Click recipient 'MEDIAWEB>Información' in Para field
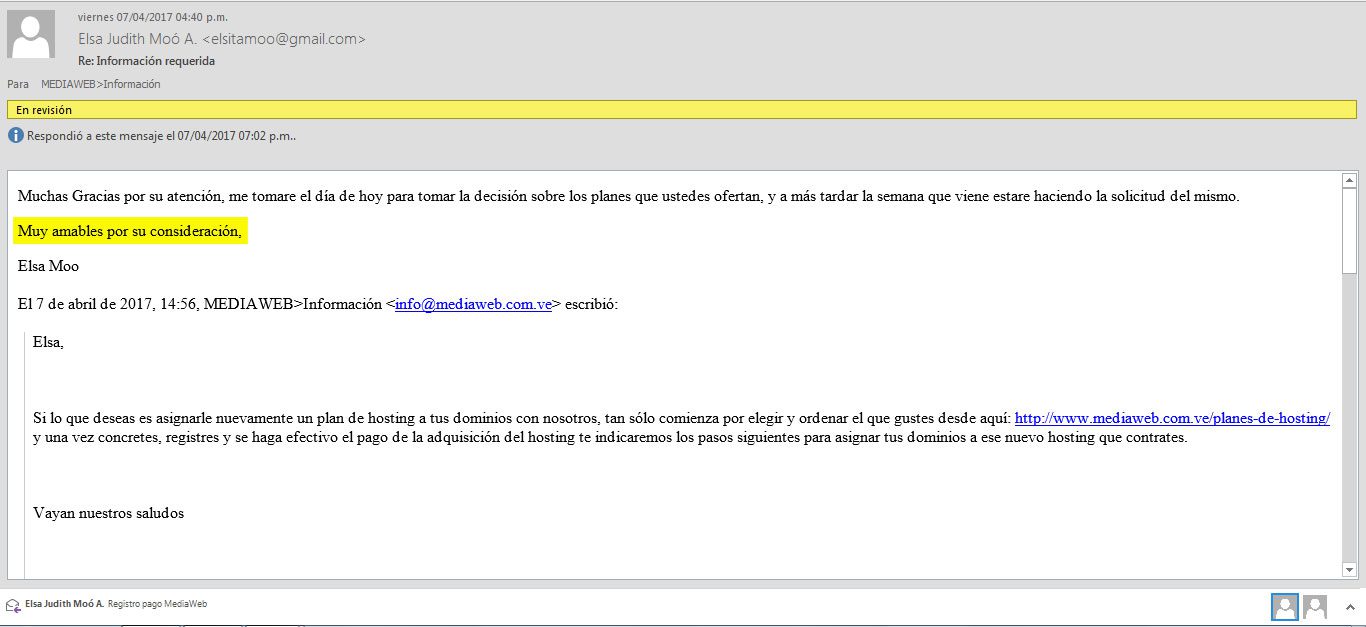The image size is (1366, 627). click(101, 84)
